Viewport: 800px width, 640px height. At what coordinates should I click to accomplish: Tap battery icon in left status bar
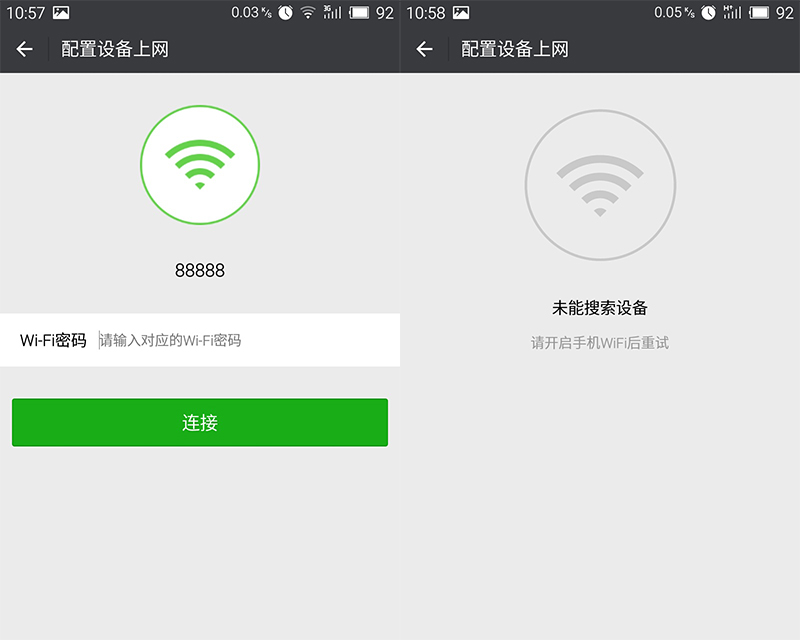tap(359, 13)
